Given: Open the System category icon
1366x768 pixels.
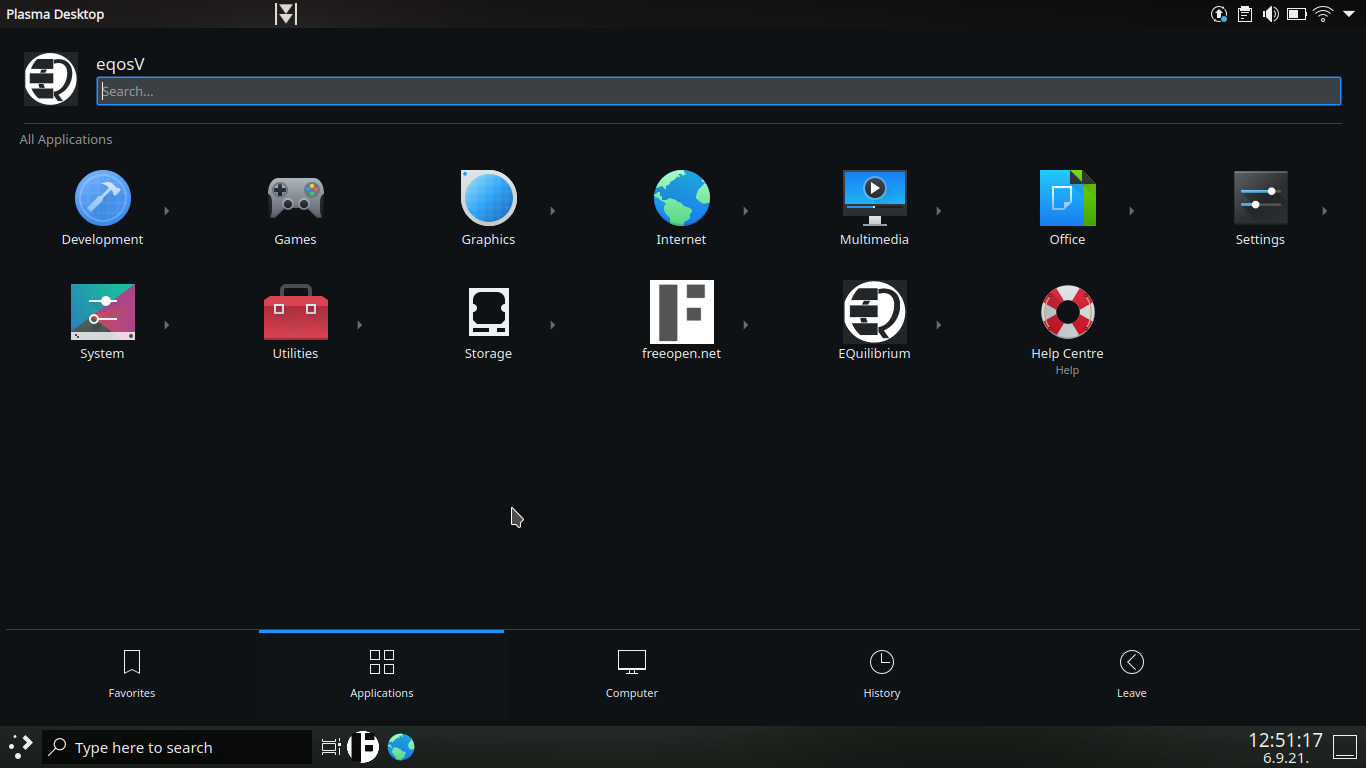Looking at the screenshot, I should point(102,312).
